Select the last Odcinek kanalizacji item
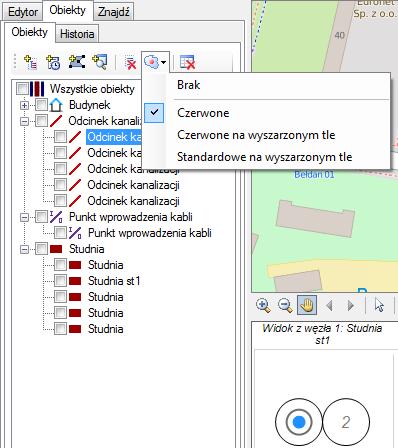 [133, 201]
